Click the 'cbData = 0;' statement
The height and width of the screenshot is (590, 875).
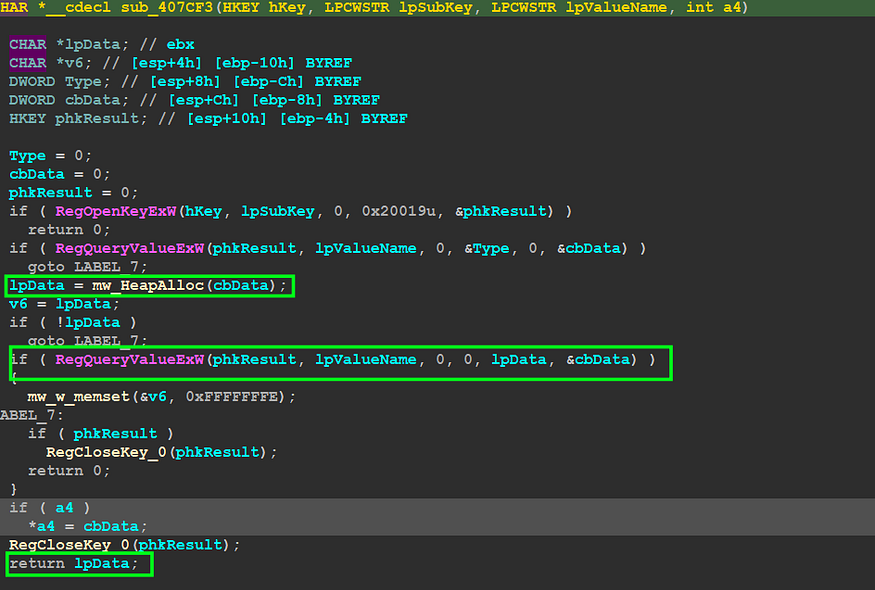[x=59, y=174]
